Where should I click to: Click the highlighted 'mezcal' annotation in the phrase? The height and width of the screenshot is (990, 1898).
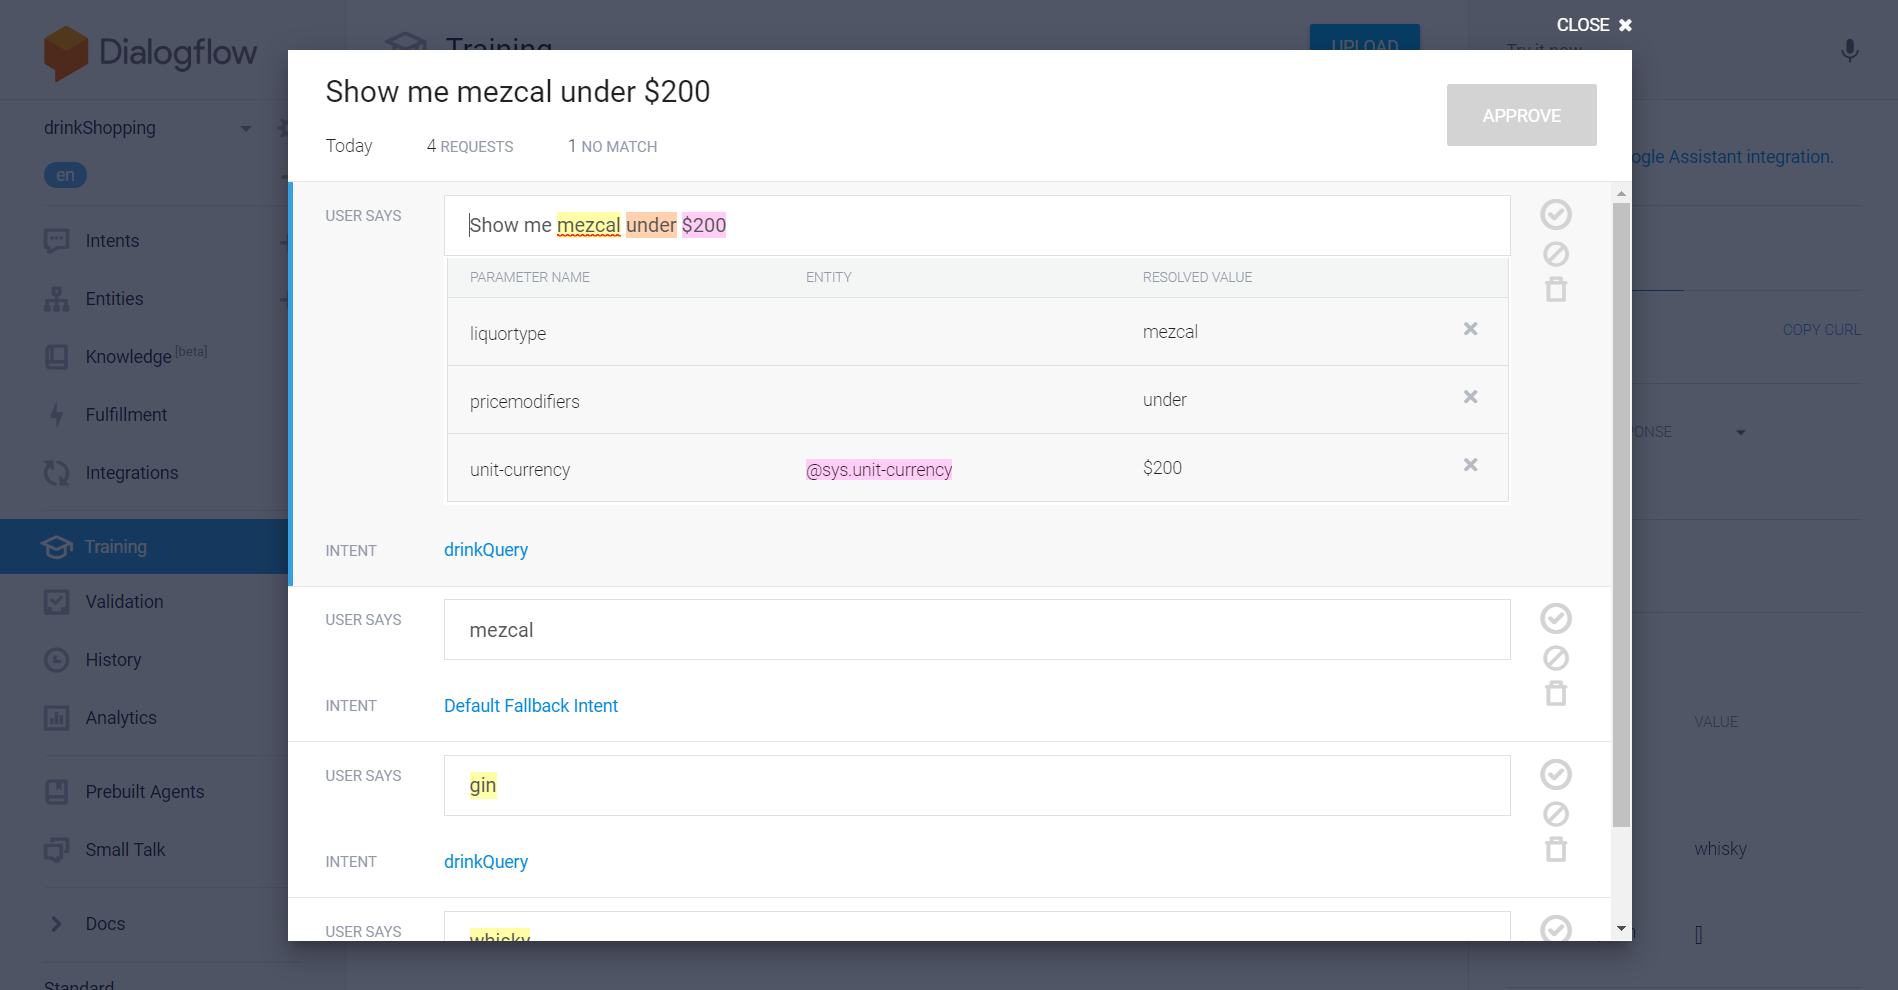[588, 225]
